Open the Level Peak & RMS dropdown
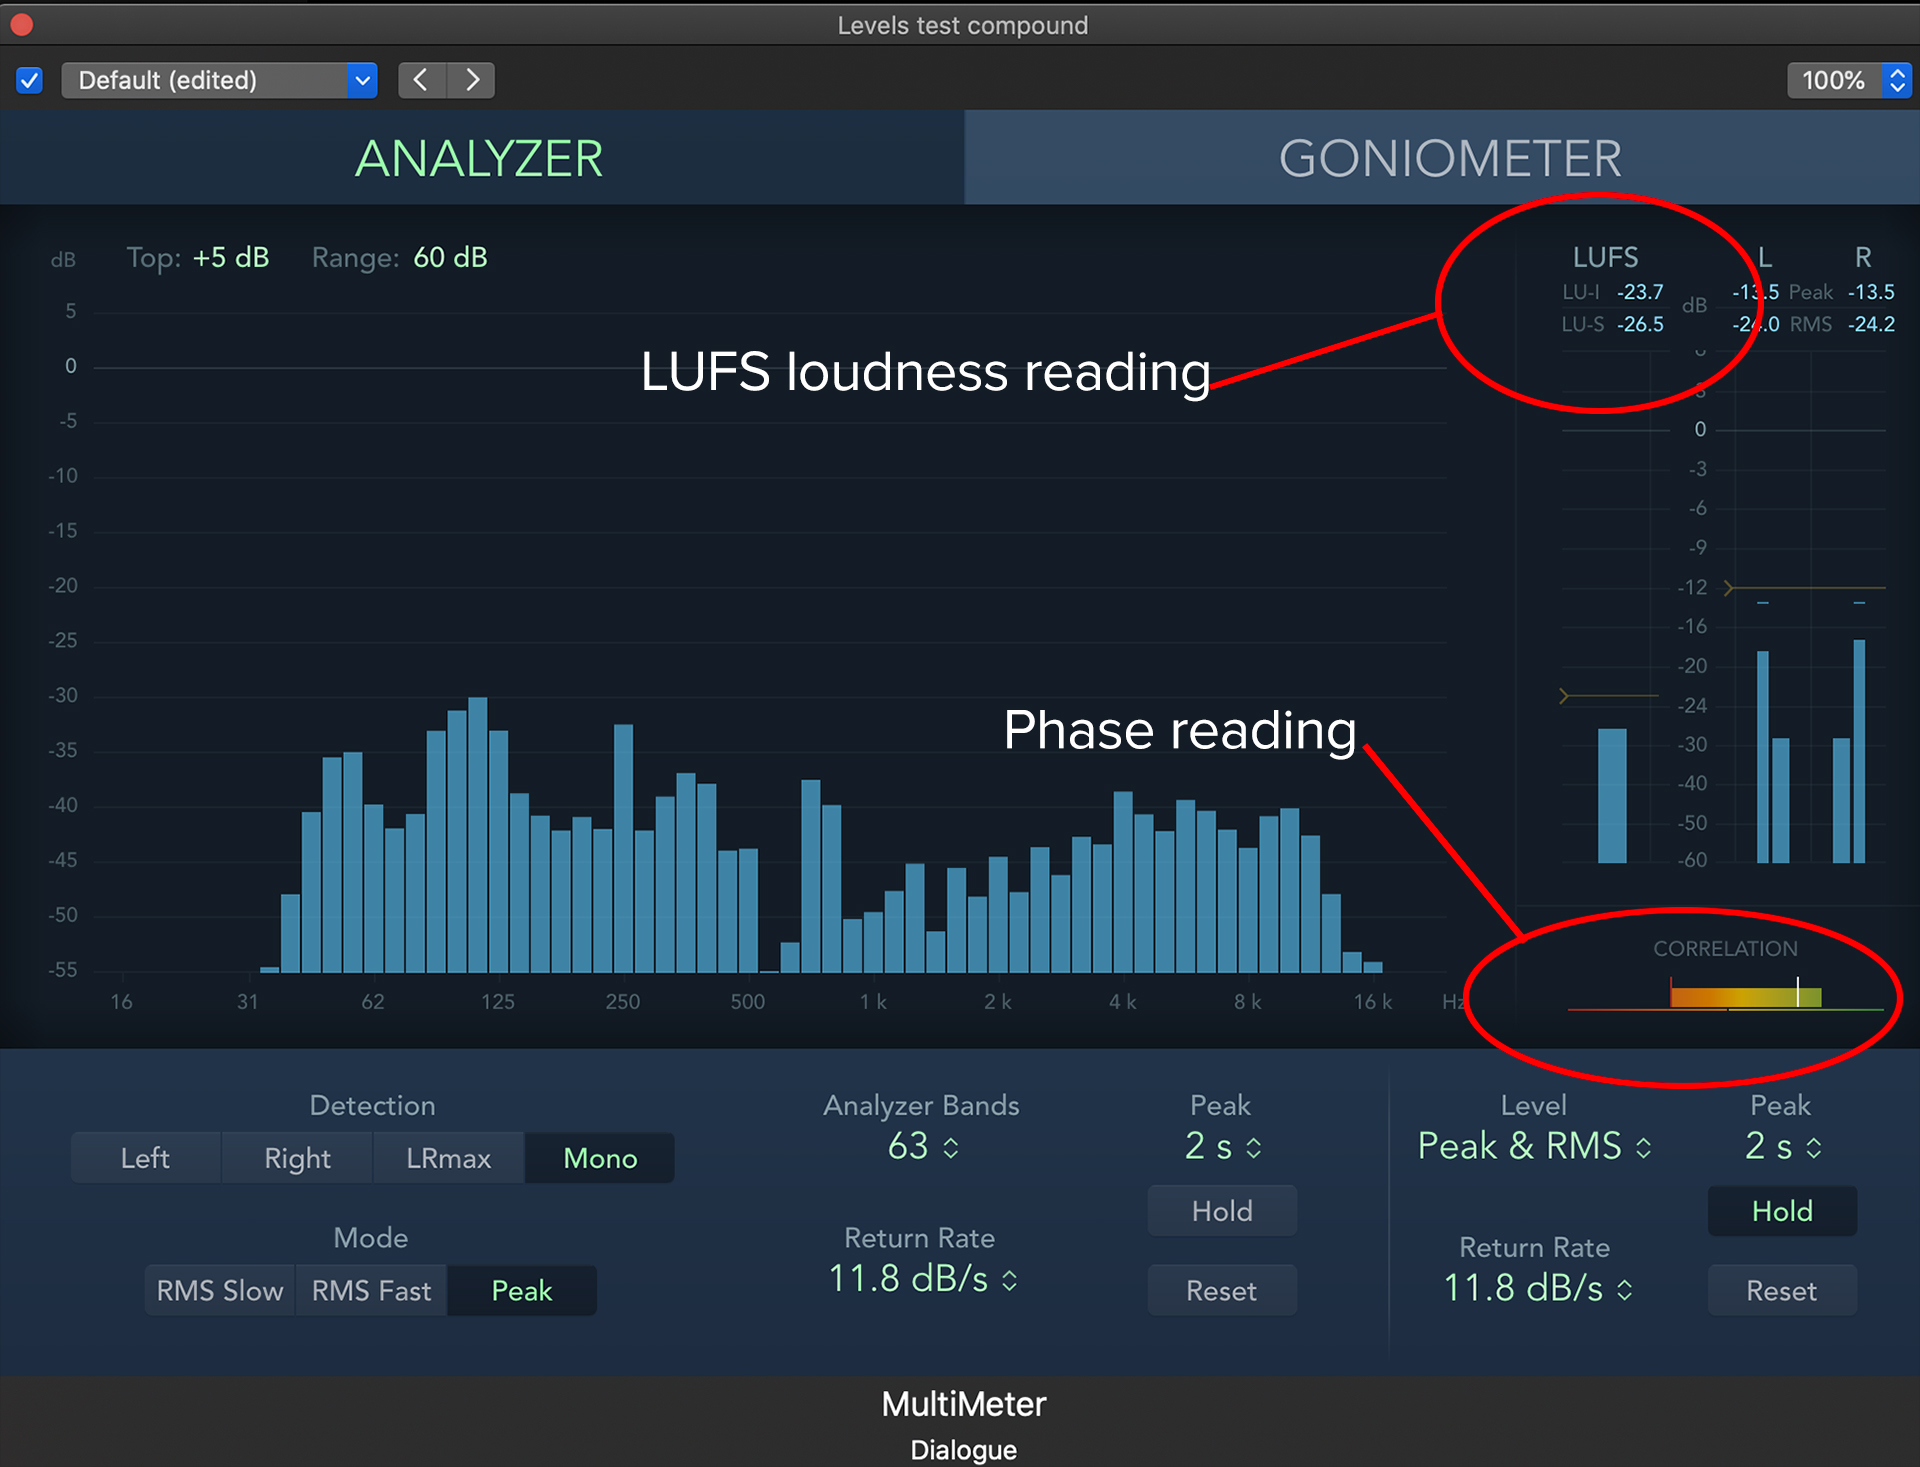1920x1467 pixels. (1534, 1146)
